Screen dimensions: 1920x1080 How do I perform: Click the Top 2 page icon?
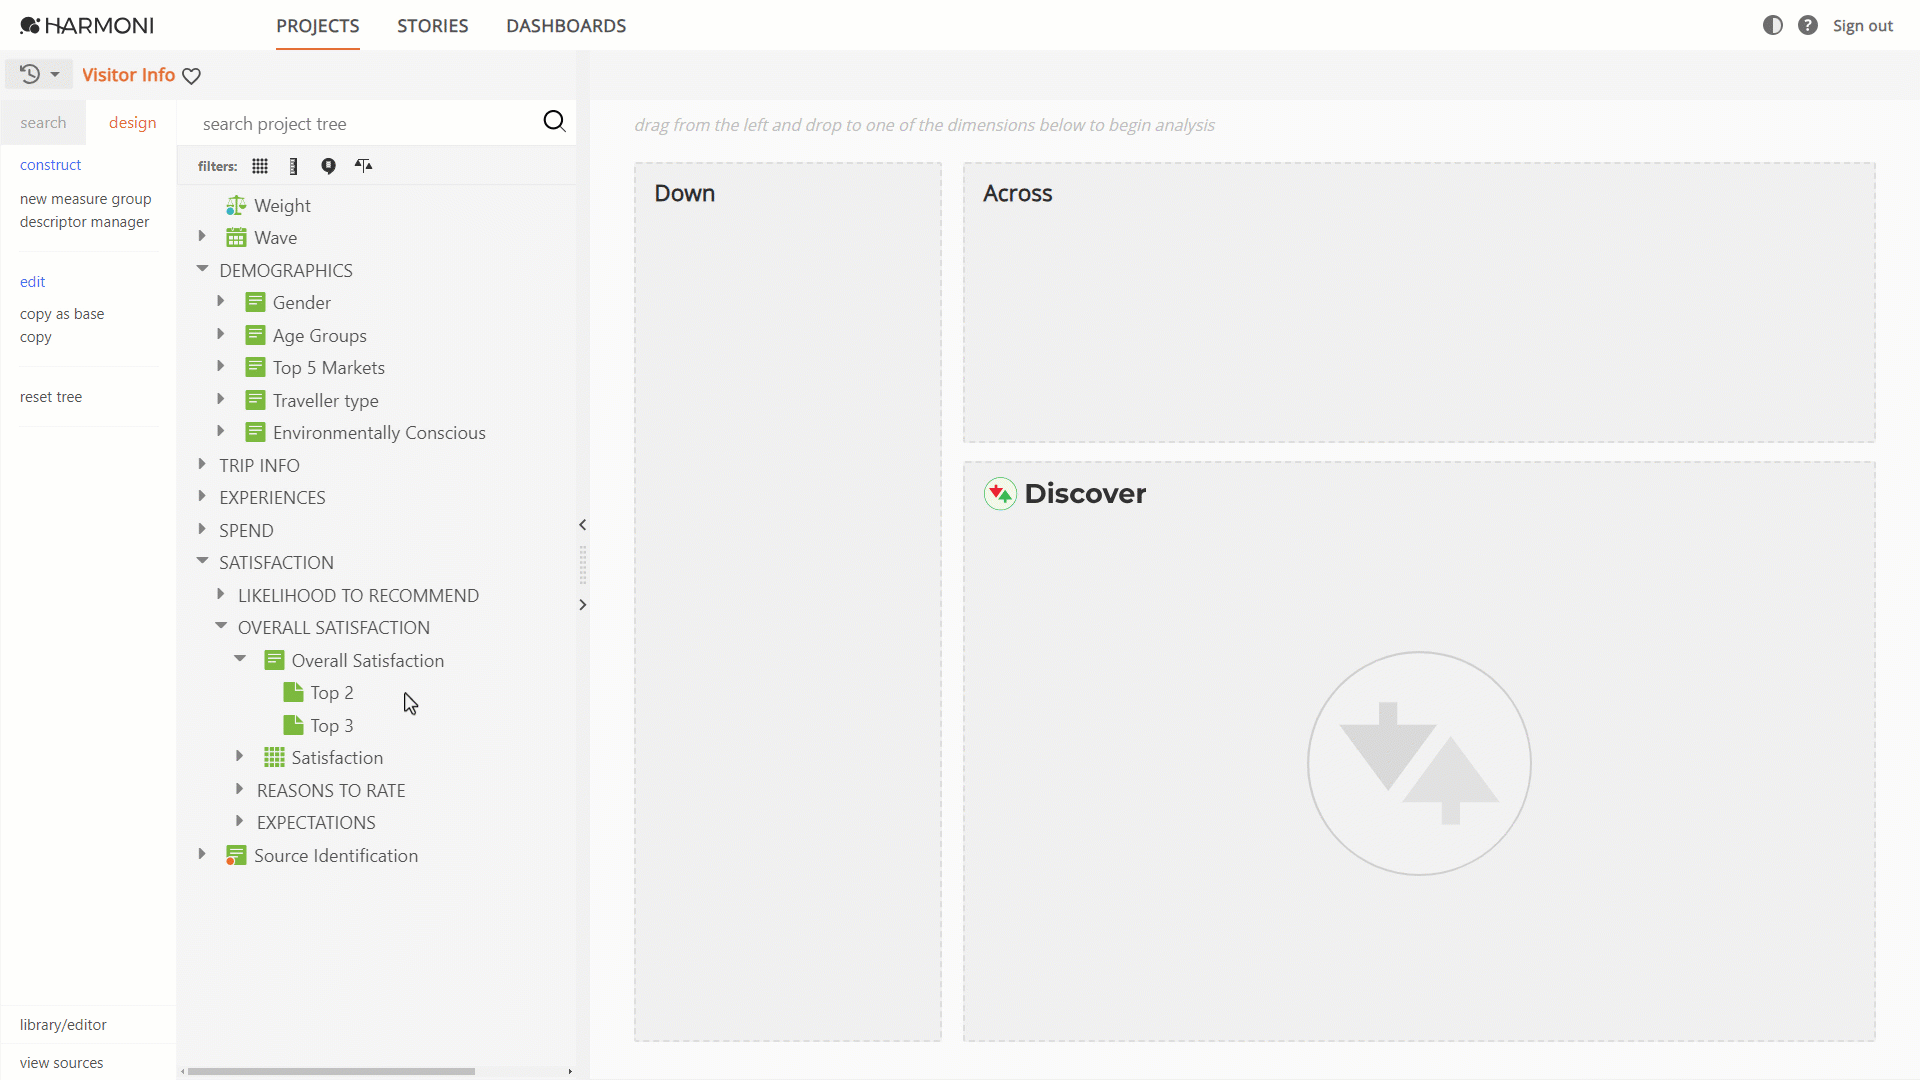(x=293, y=693)
